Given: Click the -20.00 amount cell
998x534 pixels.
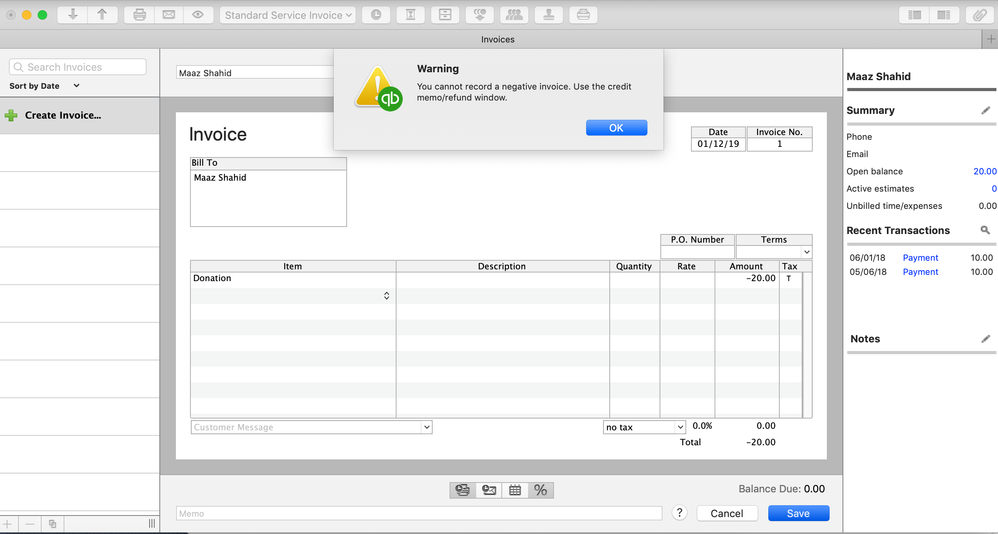Looking at the screenshot, I should [747, 279].
